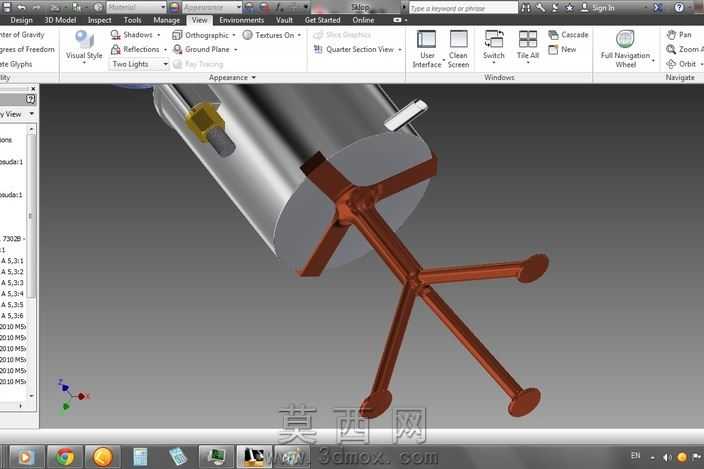
Task: Click the binoculars search icon
Action: (x=526, y=8)
